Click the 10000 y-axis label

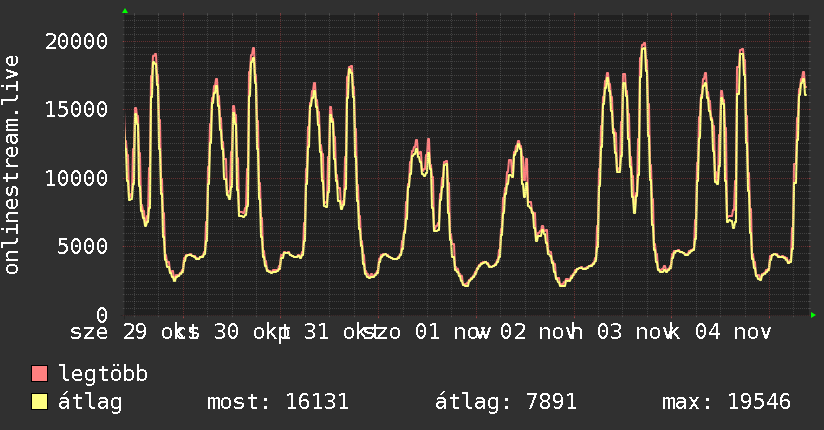tap(76, 178)
